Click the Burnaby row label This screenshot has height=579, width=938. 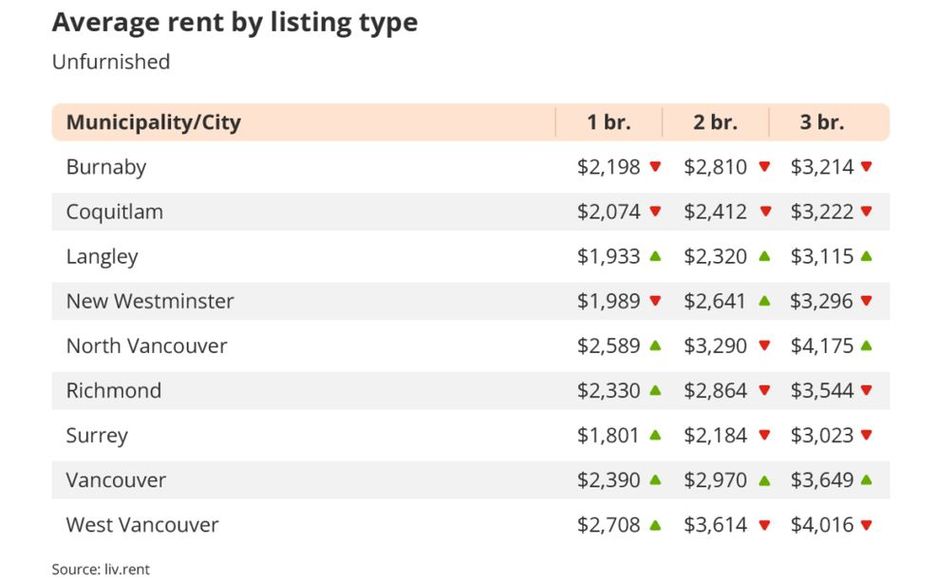pyautogui.click(x=106, y=167)
